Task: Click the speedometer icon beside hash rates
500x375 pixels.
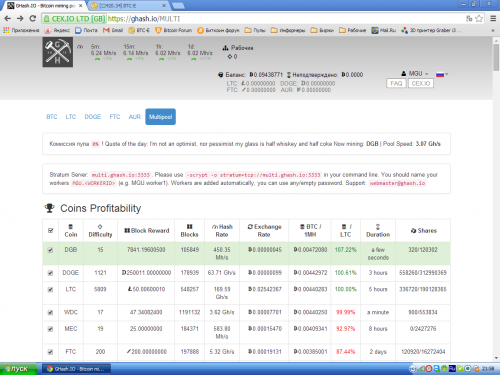Action: click(80, 47)
